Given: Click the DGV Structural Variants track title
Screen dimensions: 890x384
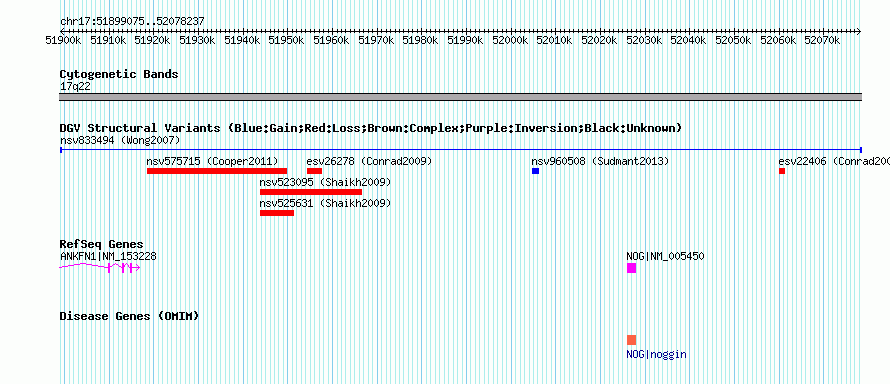Looking at the screenshot, I should 371,128.
